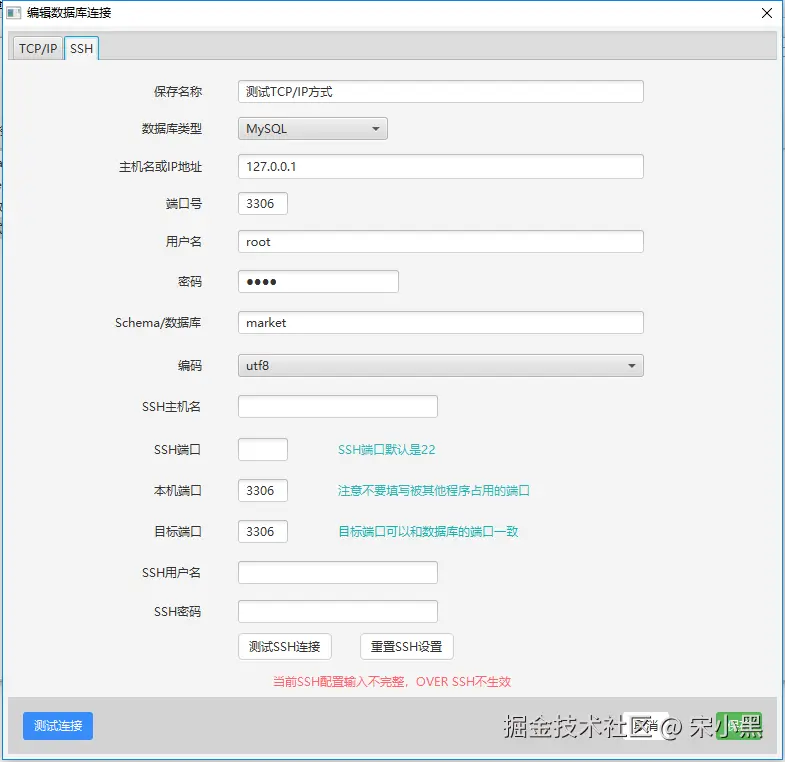This screenshot has height=762, width=785.
Task: Edit the 保存名称 text field
Action: [441, 92]
